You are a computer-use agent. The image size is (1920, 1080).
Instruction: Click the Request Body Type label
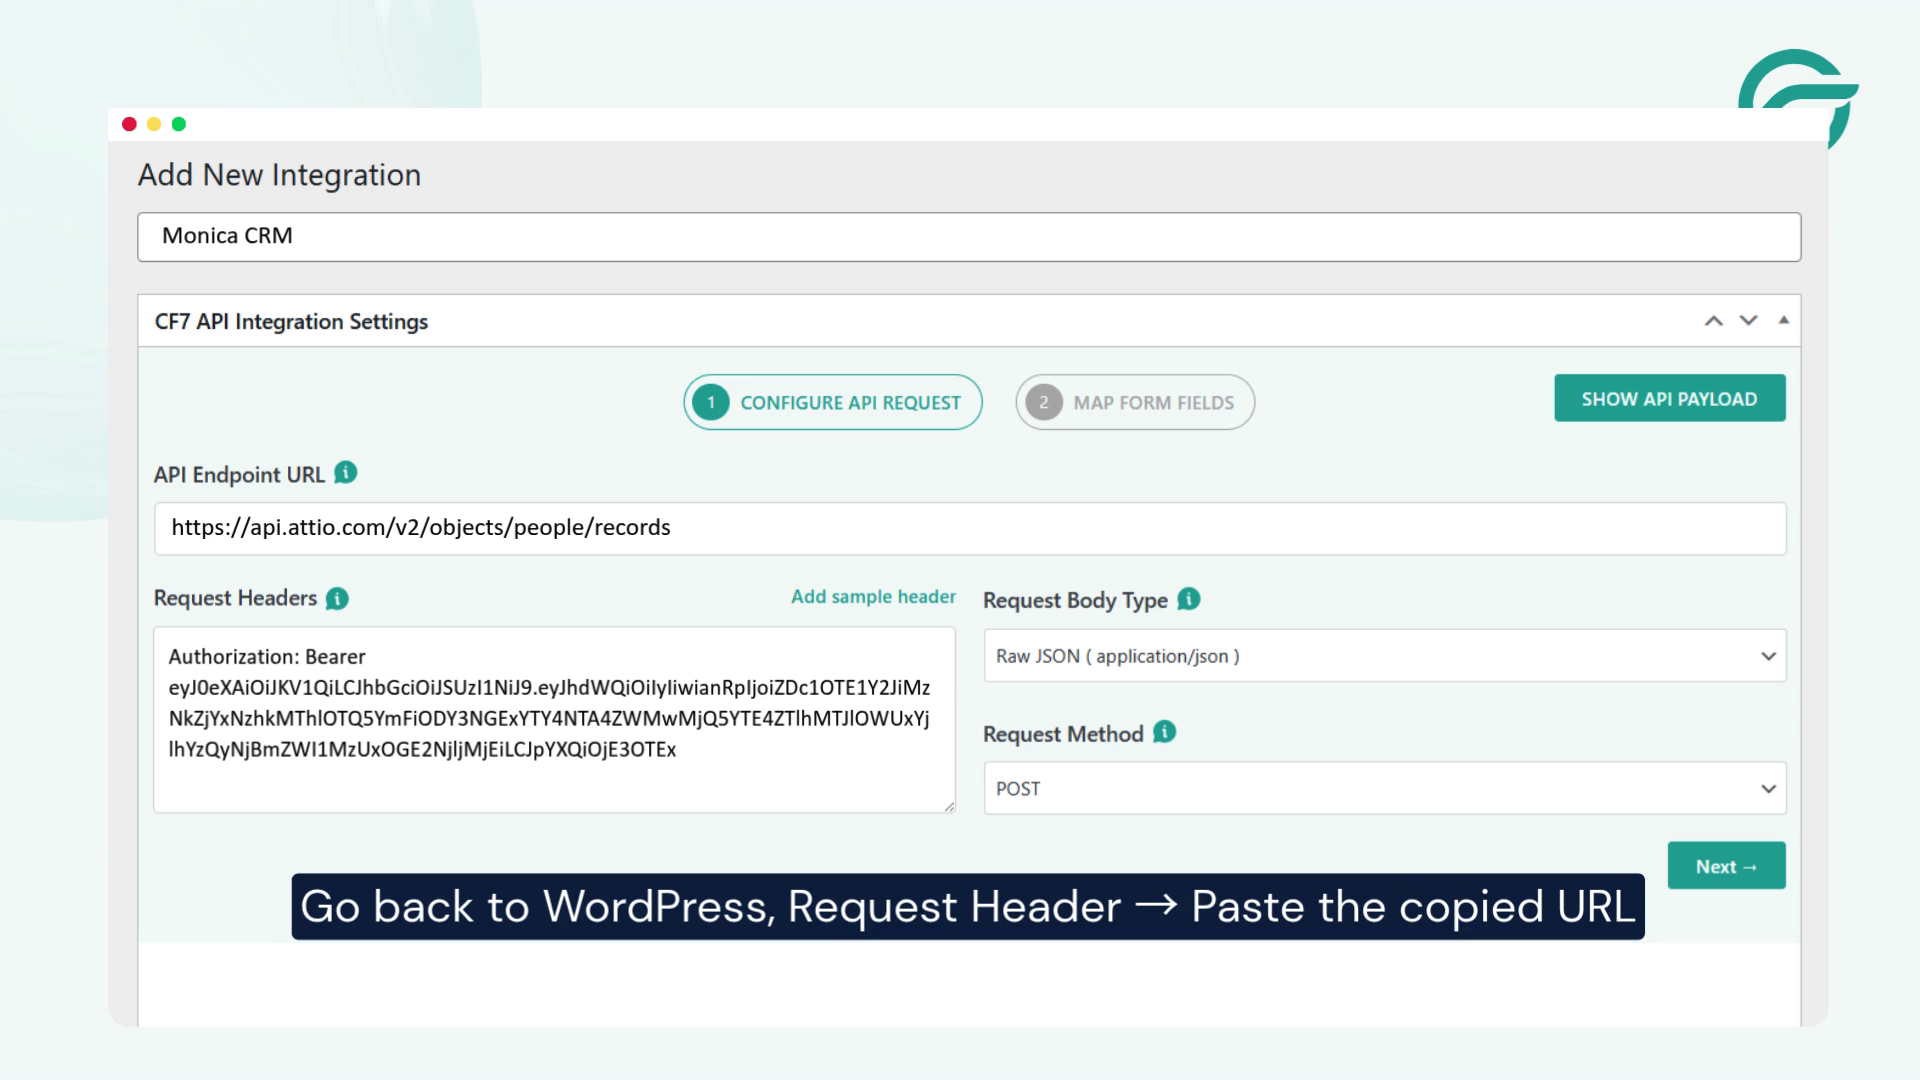click(x=1075, y=600)
